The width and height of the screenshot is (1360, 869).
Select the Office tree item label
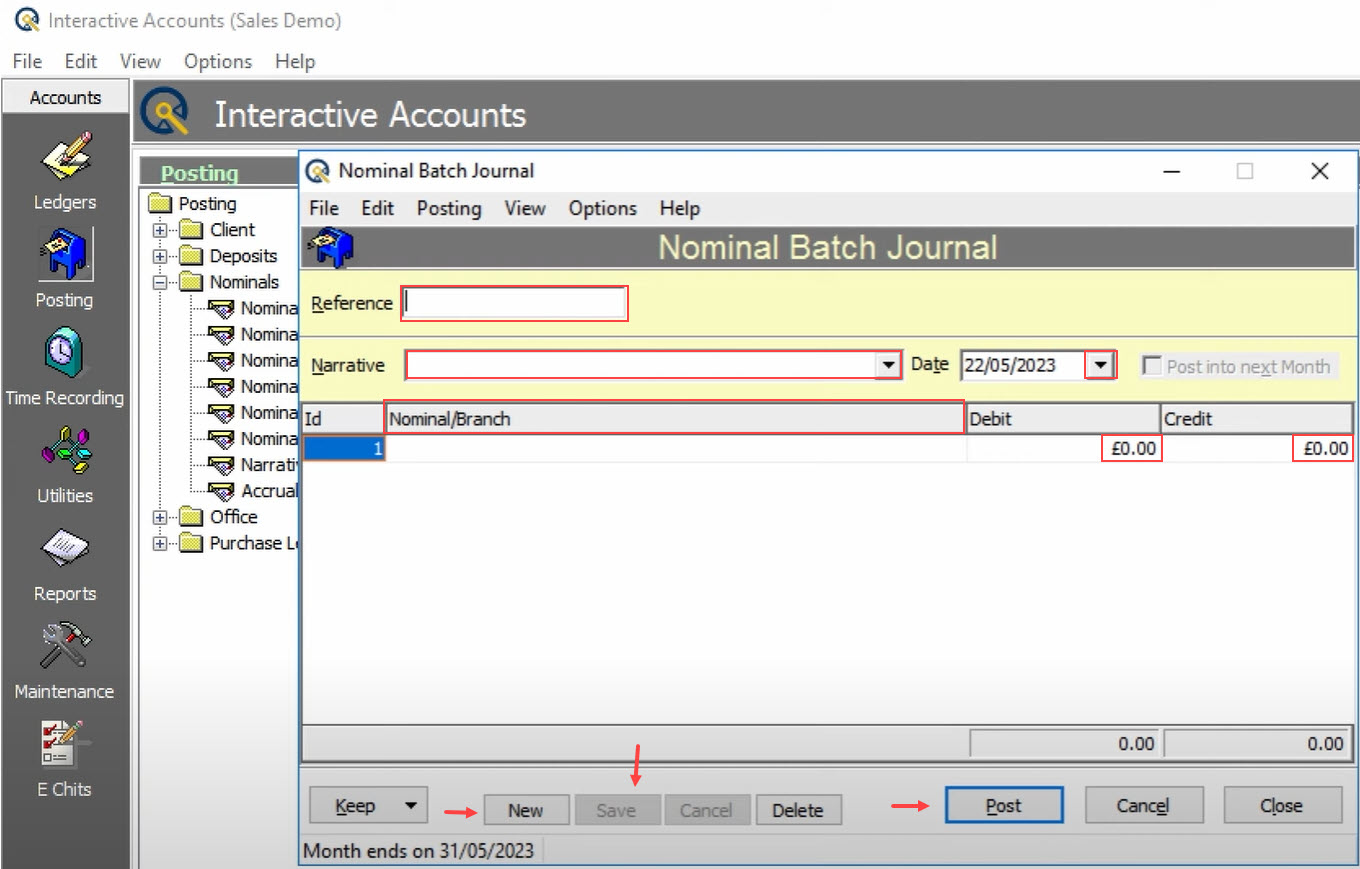tap(234, 517)
